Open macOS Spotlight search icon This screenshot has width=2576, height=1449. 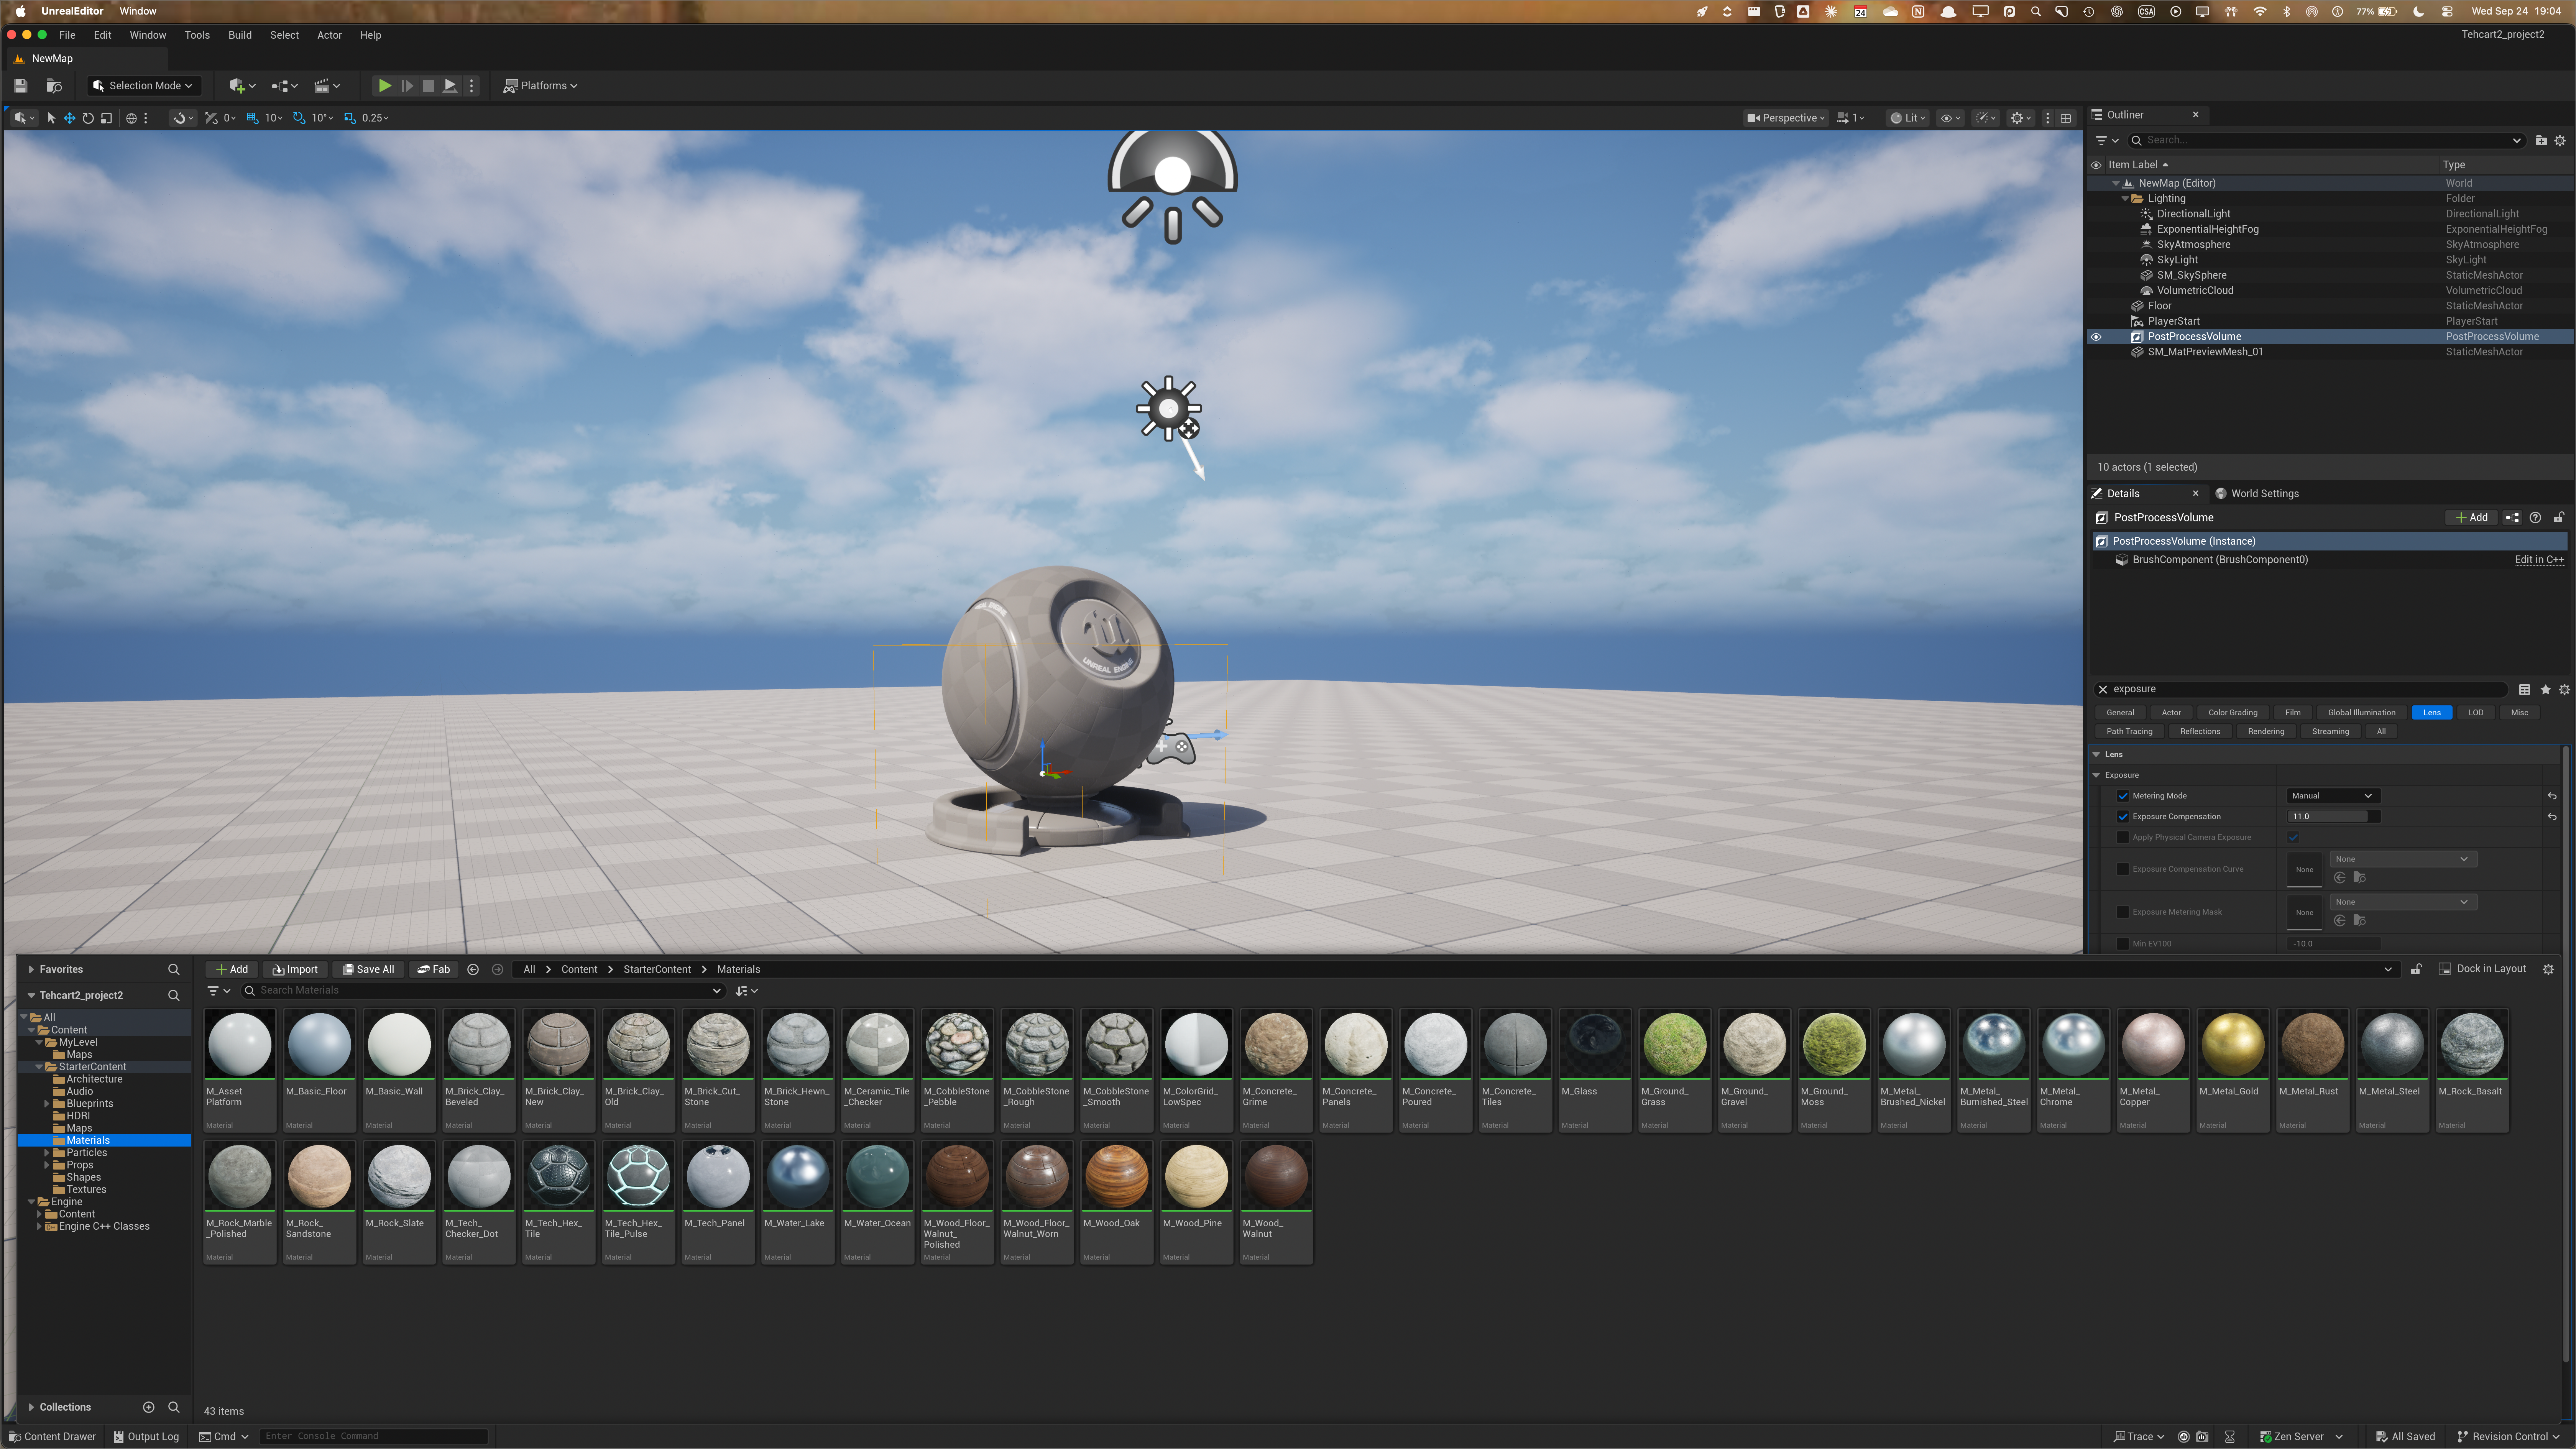tap(2035, 12)
